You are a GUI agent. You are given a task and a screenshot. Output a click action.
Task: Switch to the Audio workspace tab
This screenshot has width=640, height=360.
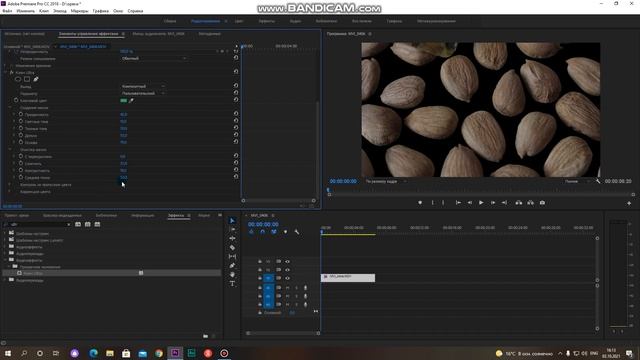coord(295,21)
